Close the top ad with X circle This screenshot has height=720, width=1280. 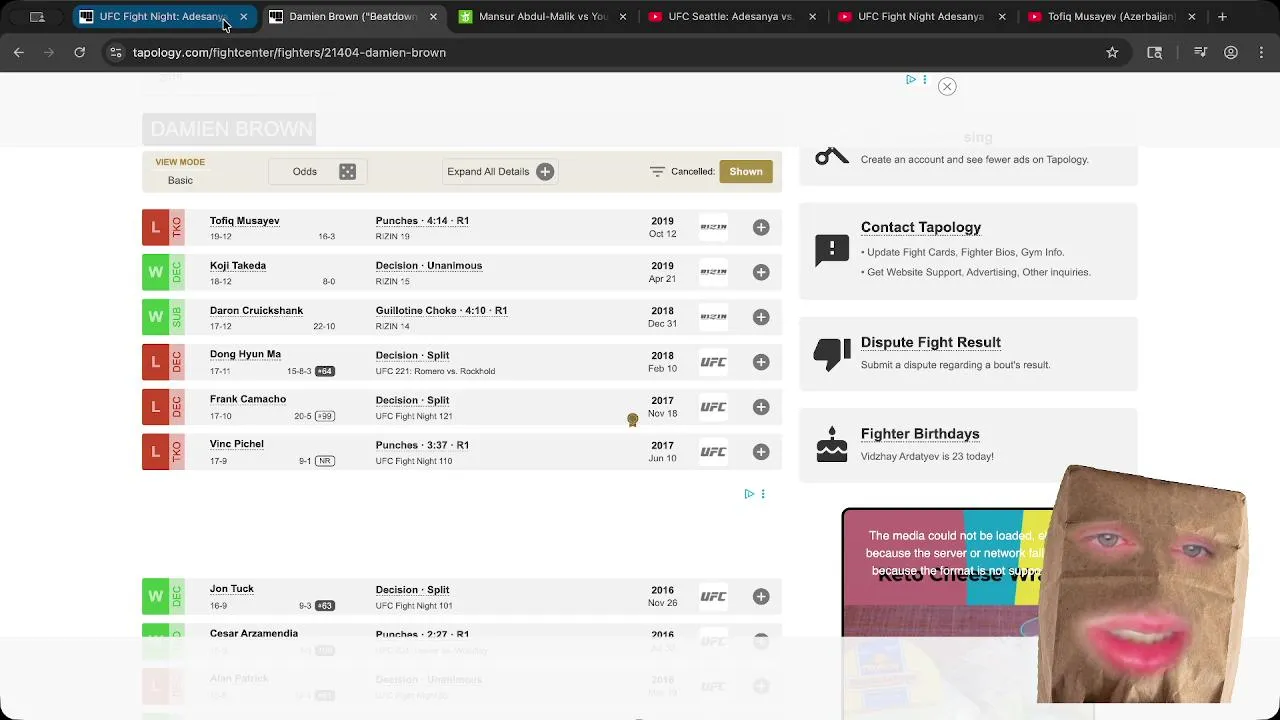(x=947, y=86)
